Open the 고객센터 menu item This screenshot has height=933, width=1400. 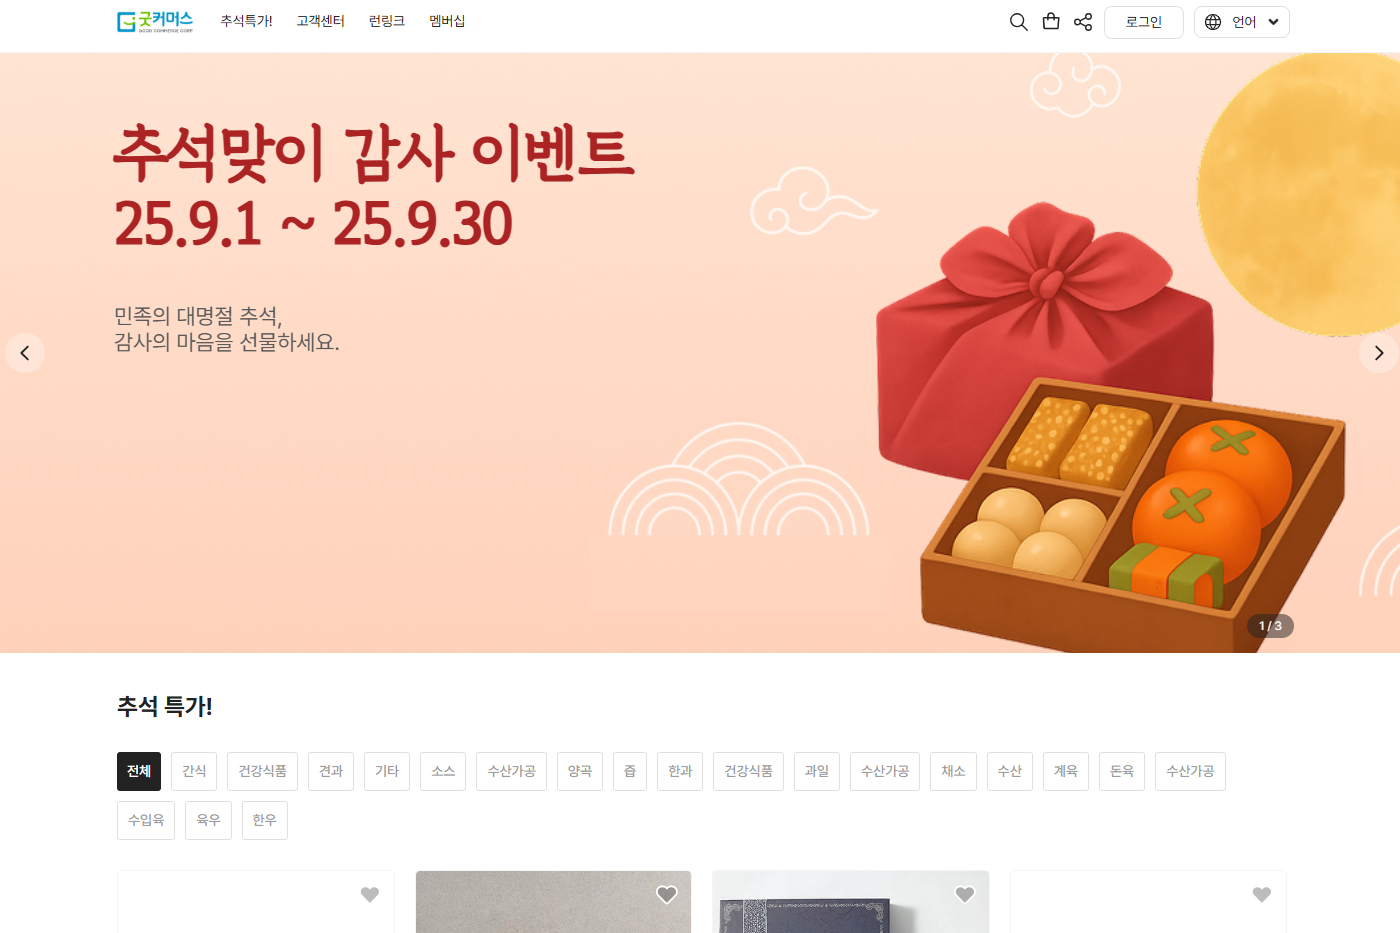pyautogui.click(x=320, y=21)
